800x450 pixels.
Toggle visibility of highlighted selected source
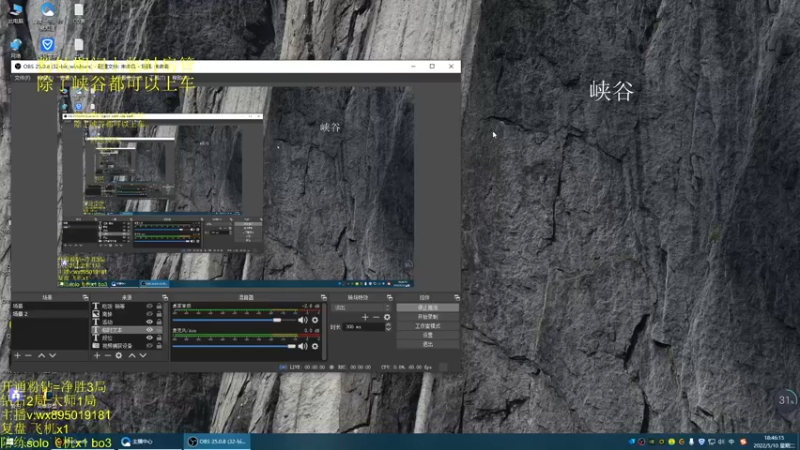click(x=149, y=330)
